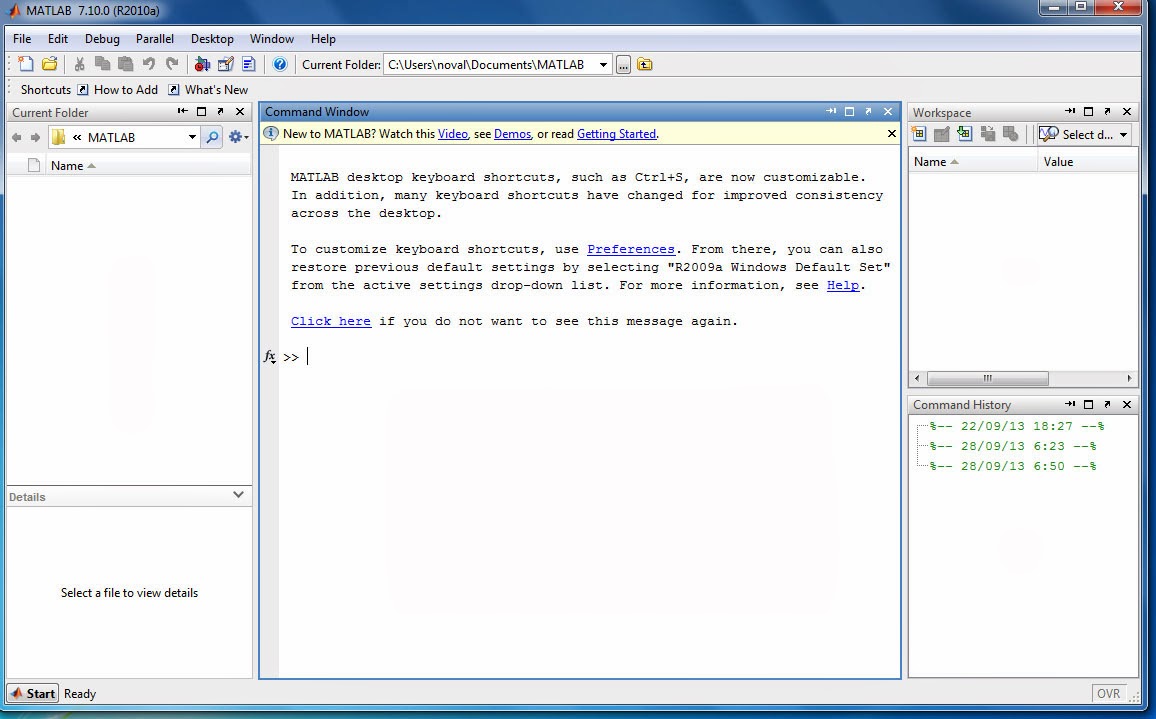This screenshot has height=719, width=1156.
Task: Click the Undo icon on the toolbar
Action: [147, 64]
